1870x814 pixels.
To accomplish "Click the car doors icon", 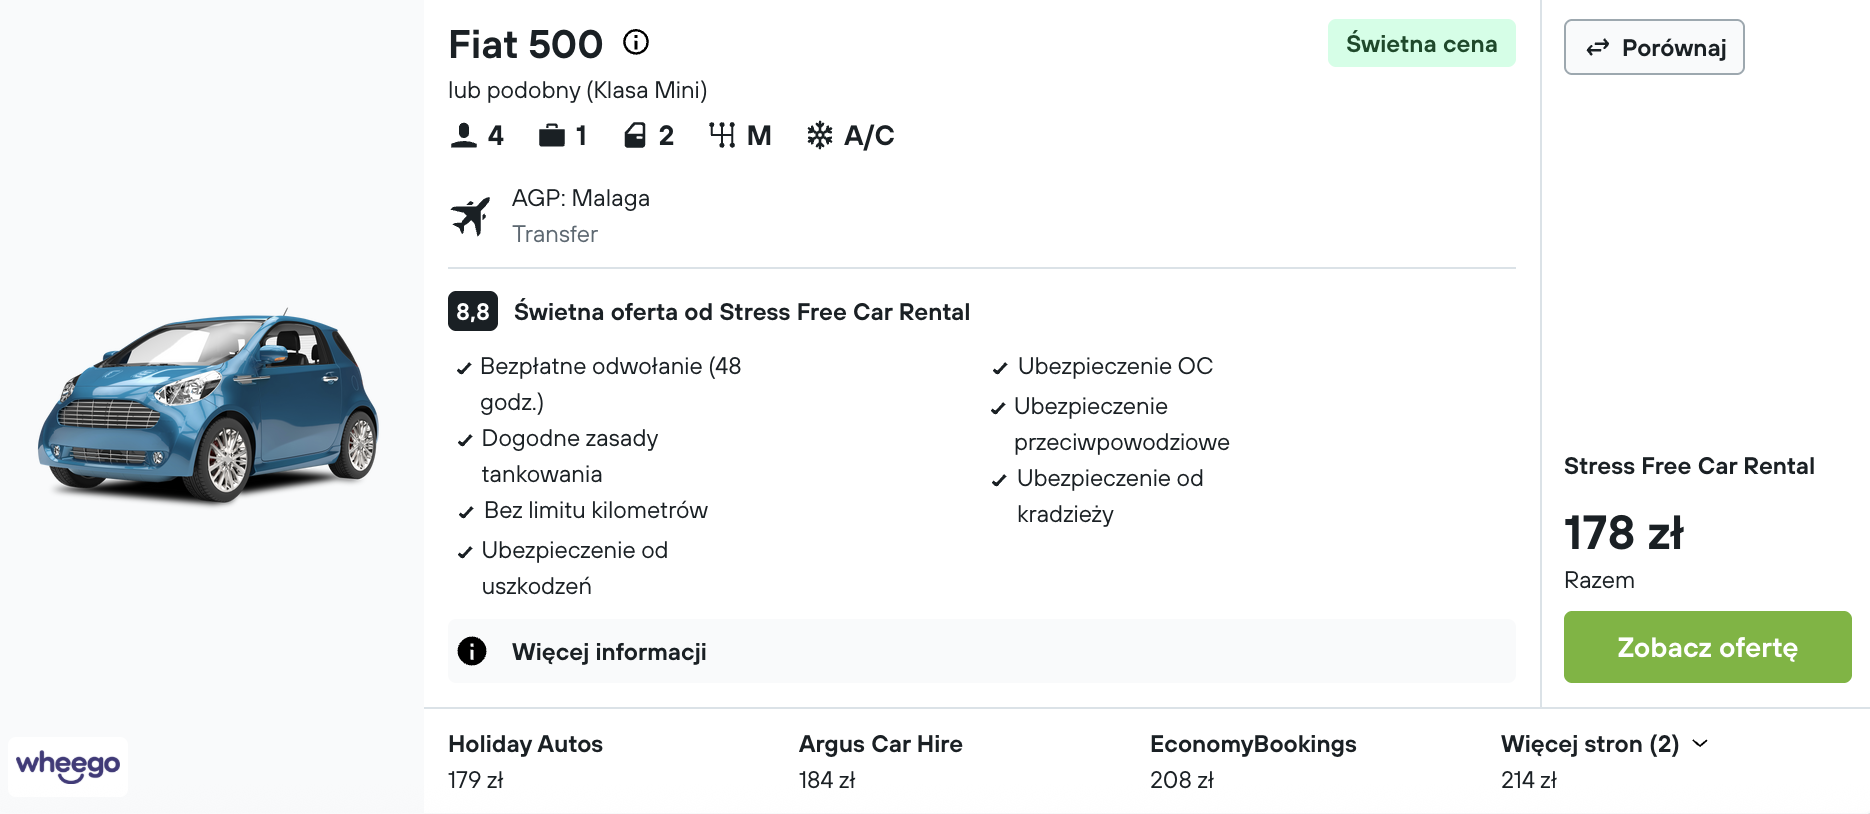I will pos(635,135).
